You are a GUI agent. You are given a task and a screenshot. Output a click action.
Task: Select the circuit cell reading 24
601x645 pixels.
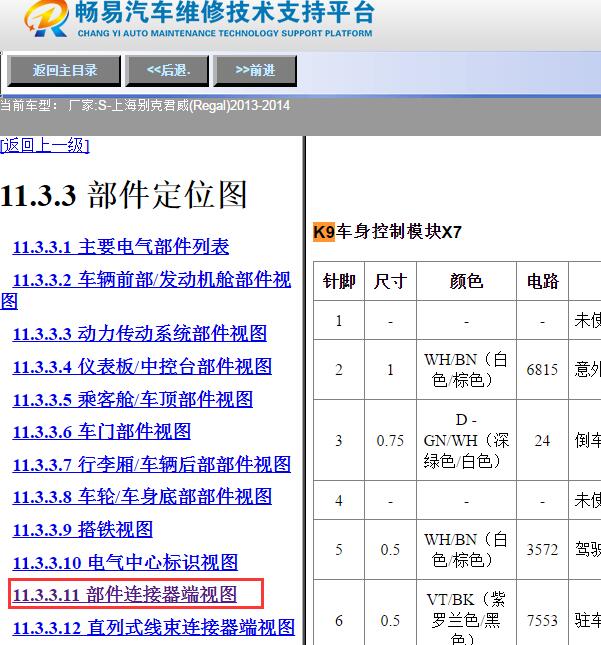tap(543, 440)
